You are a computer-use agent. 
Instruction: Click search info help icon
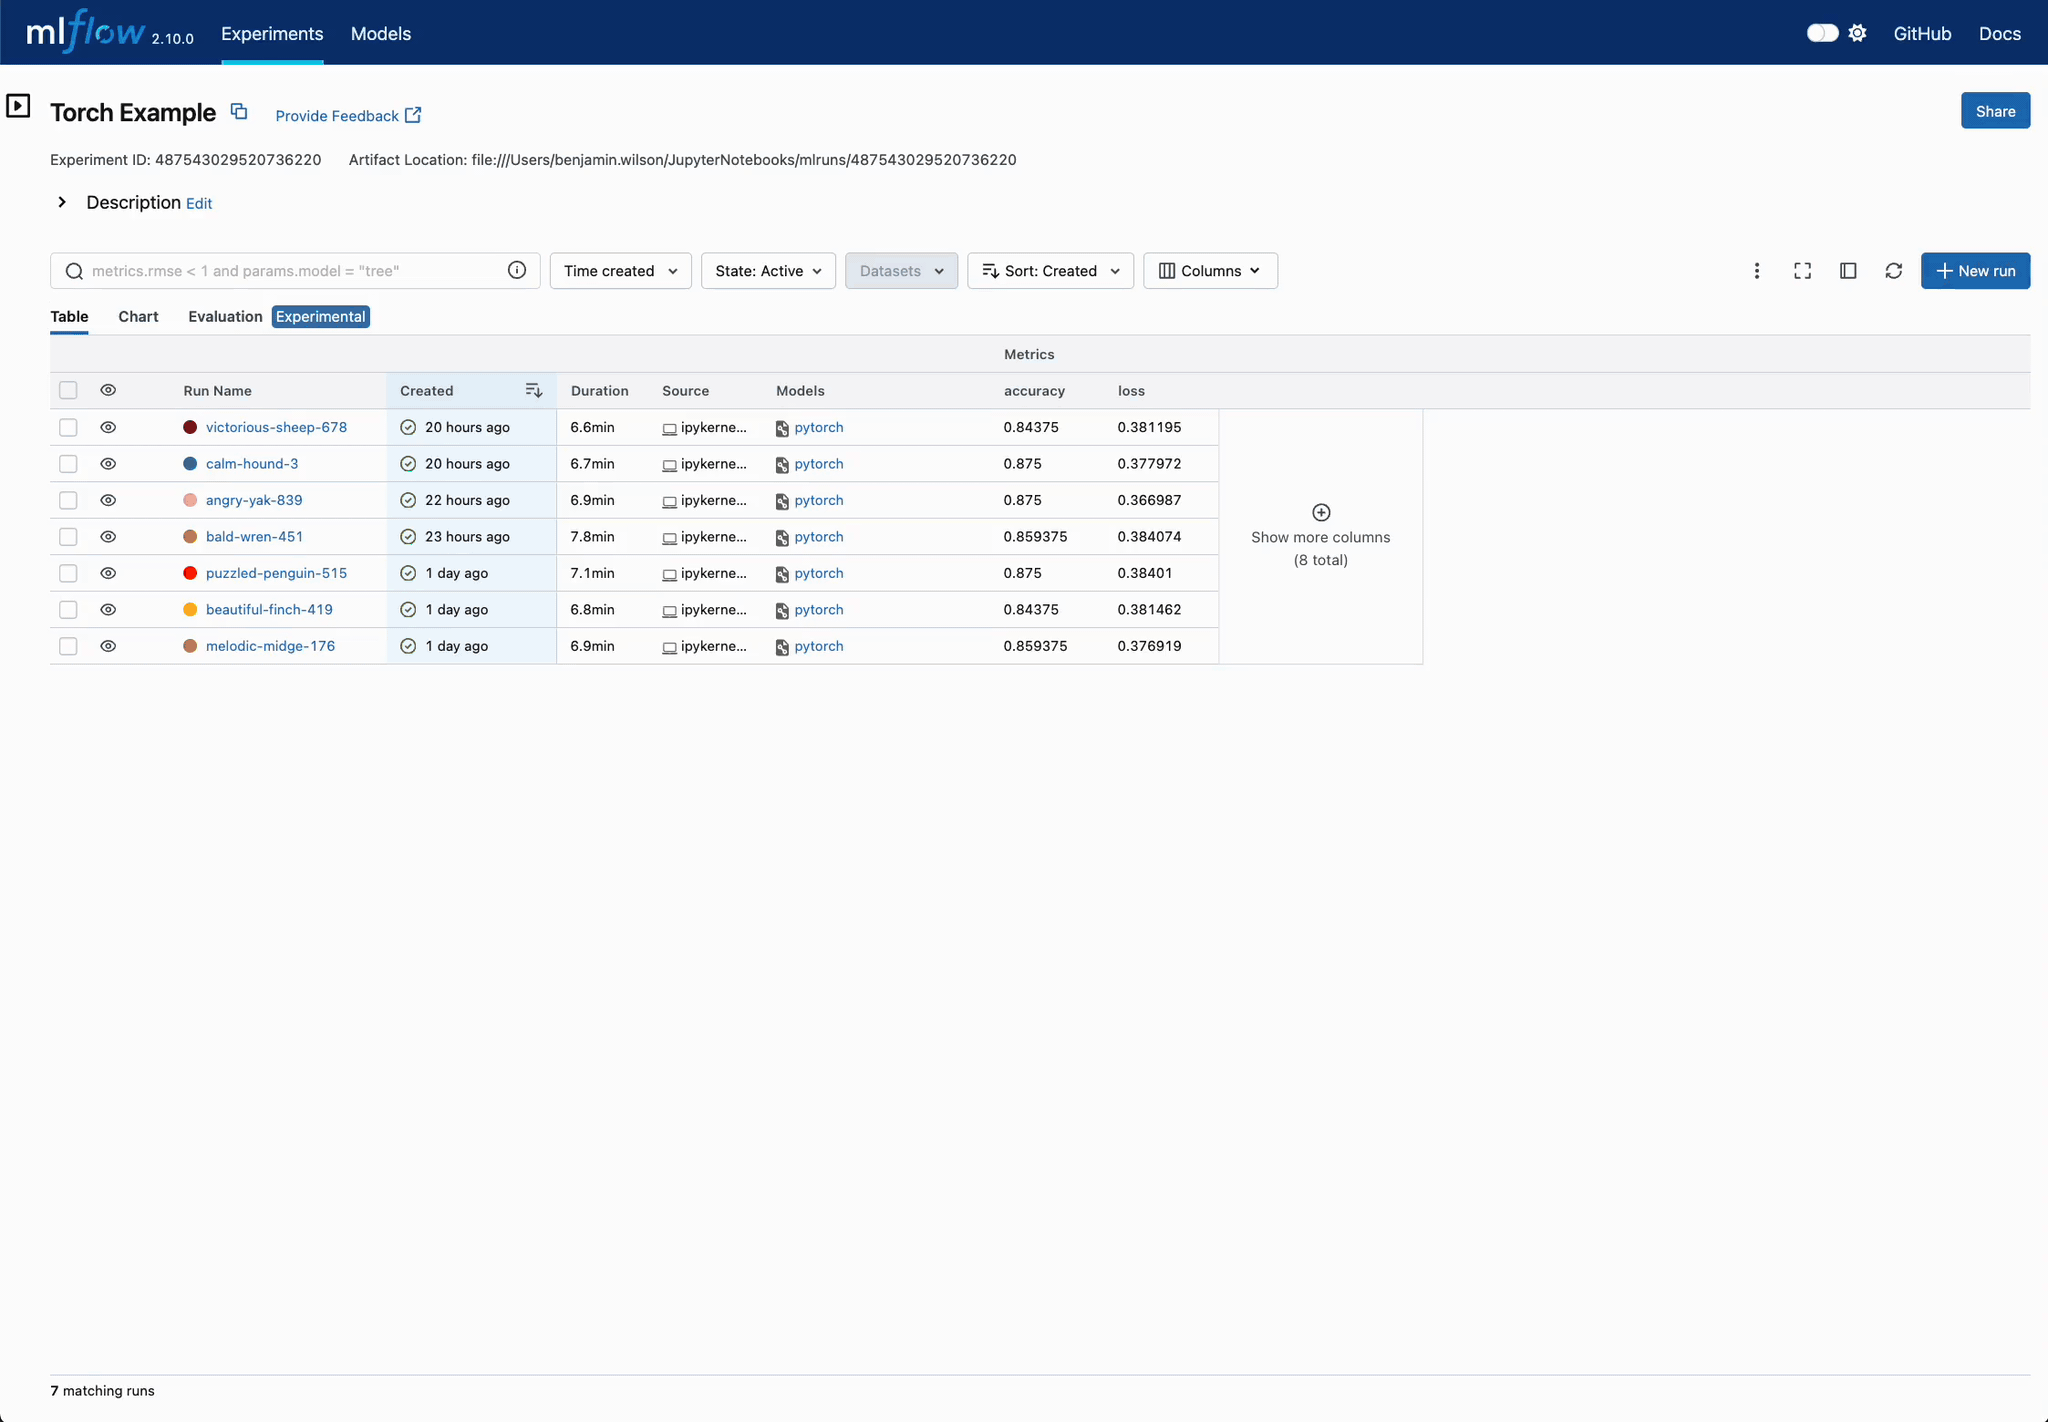tap(517, 270)
